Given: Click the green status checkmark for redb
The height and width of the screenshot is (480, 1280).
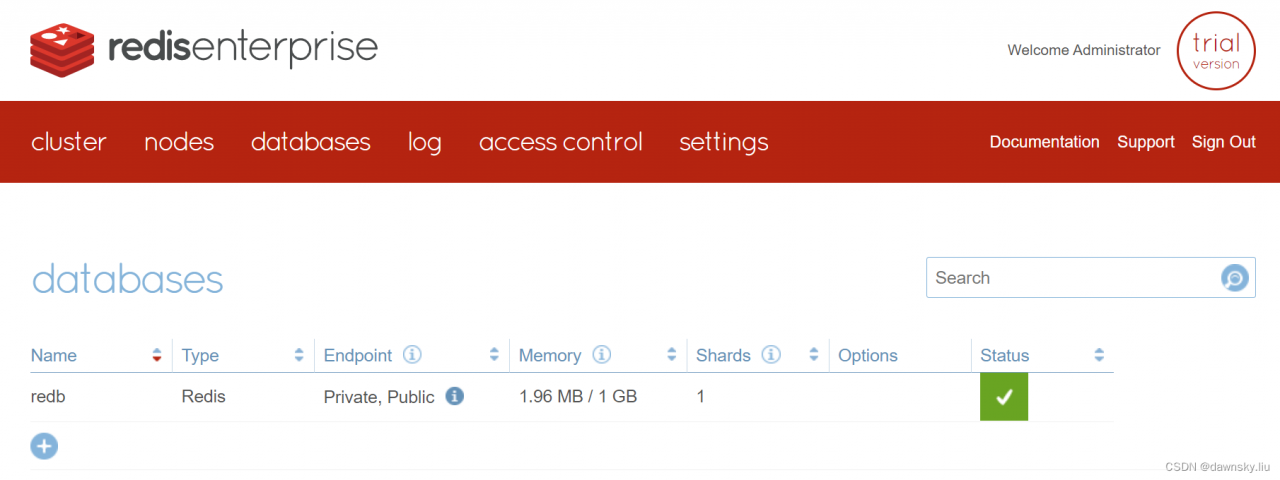Looking at the screenshot, I should [1004, 397].
